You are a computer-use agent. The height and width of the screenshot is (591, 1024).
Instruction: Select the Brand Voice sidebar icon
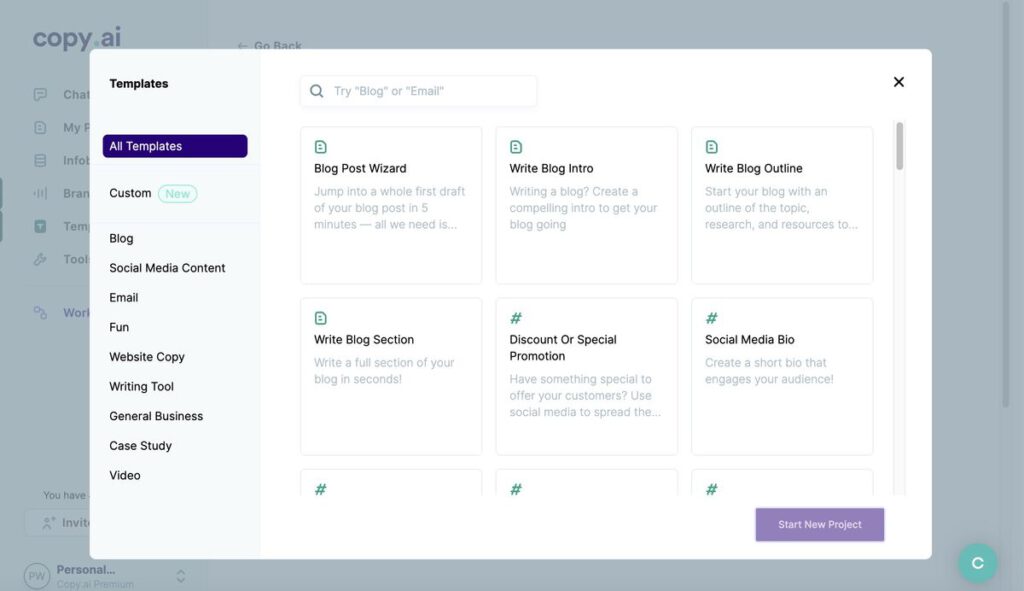(x=38, y=193)
